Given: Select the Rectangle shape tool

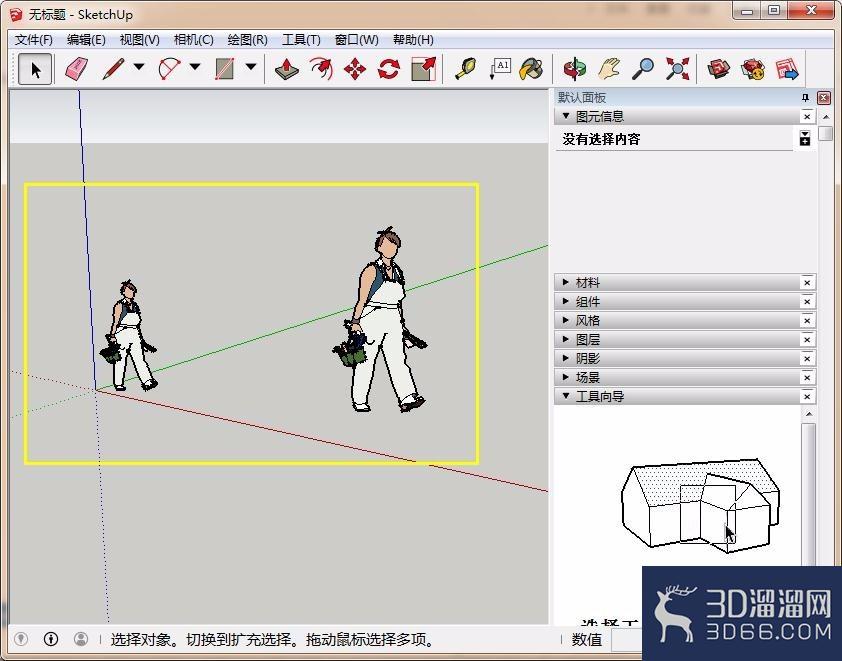Looking at the screenshot, I should 225,69.
